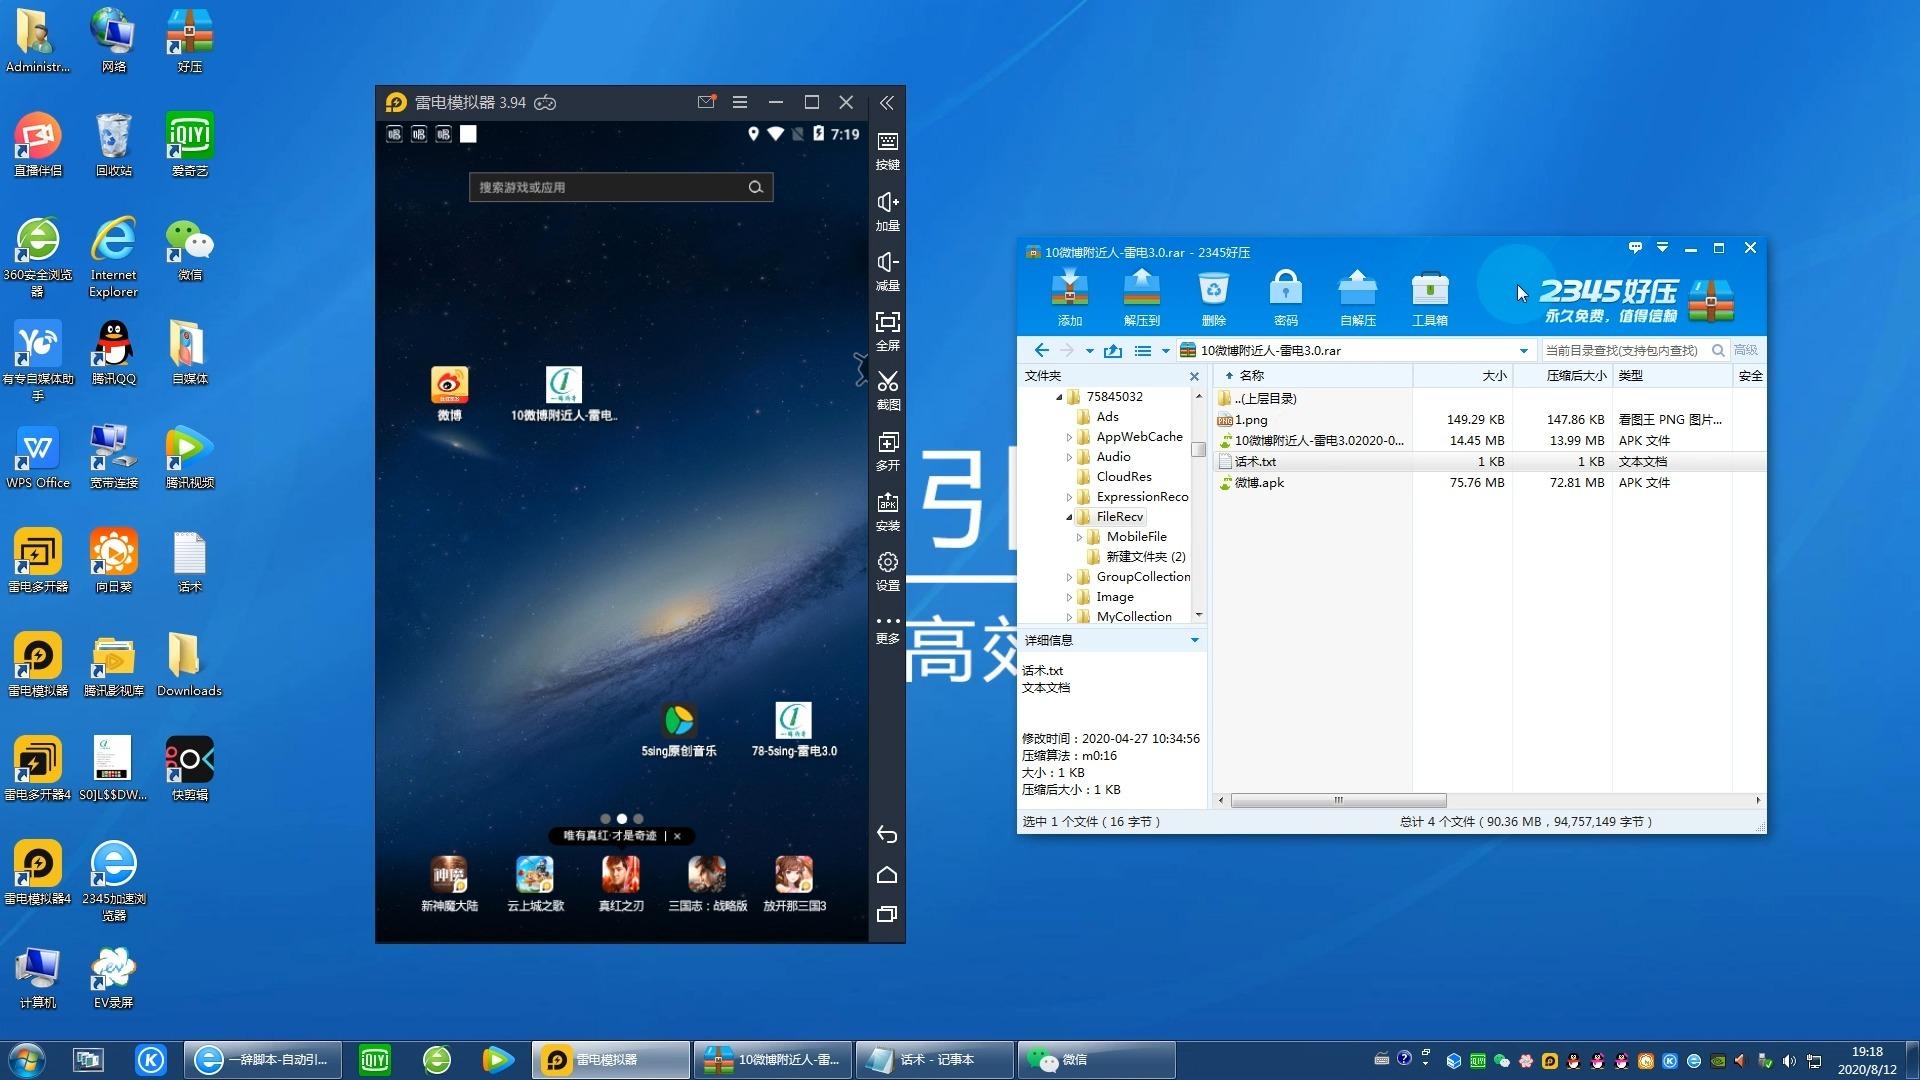Sort by the 压缩后大小 column header
1920x1080 pixels.
[x=1562, y=376]
